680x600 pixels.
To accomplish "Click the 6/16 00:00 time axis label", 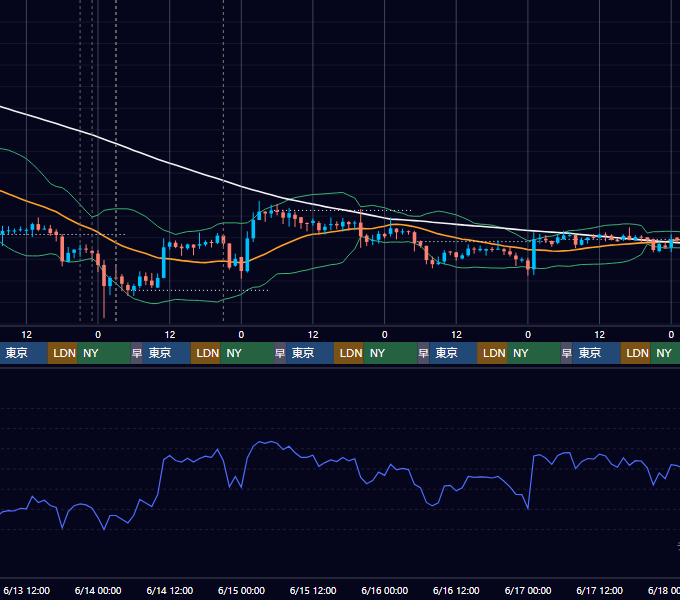I will point(384,590).
